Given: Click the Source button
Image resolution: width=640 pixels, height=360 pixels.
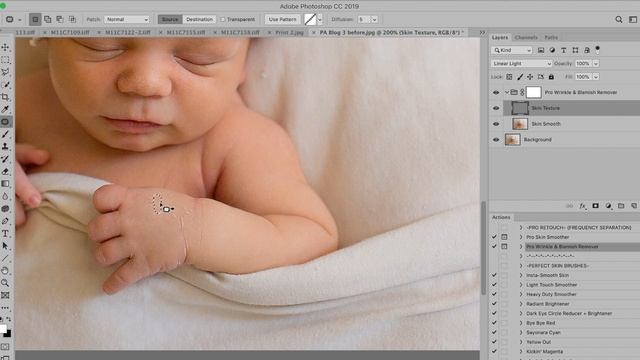Looking at the screenshot, I should (x=170, y=19).
